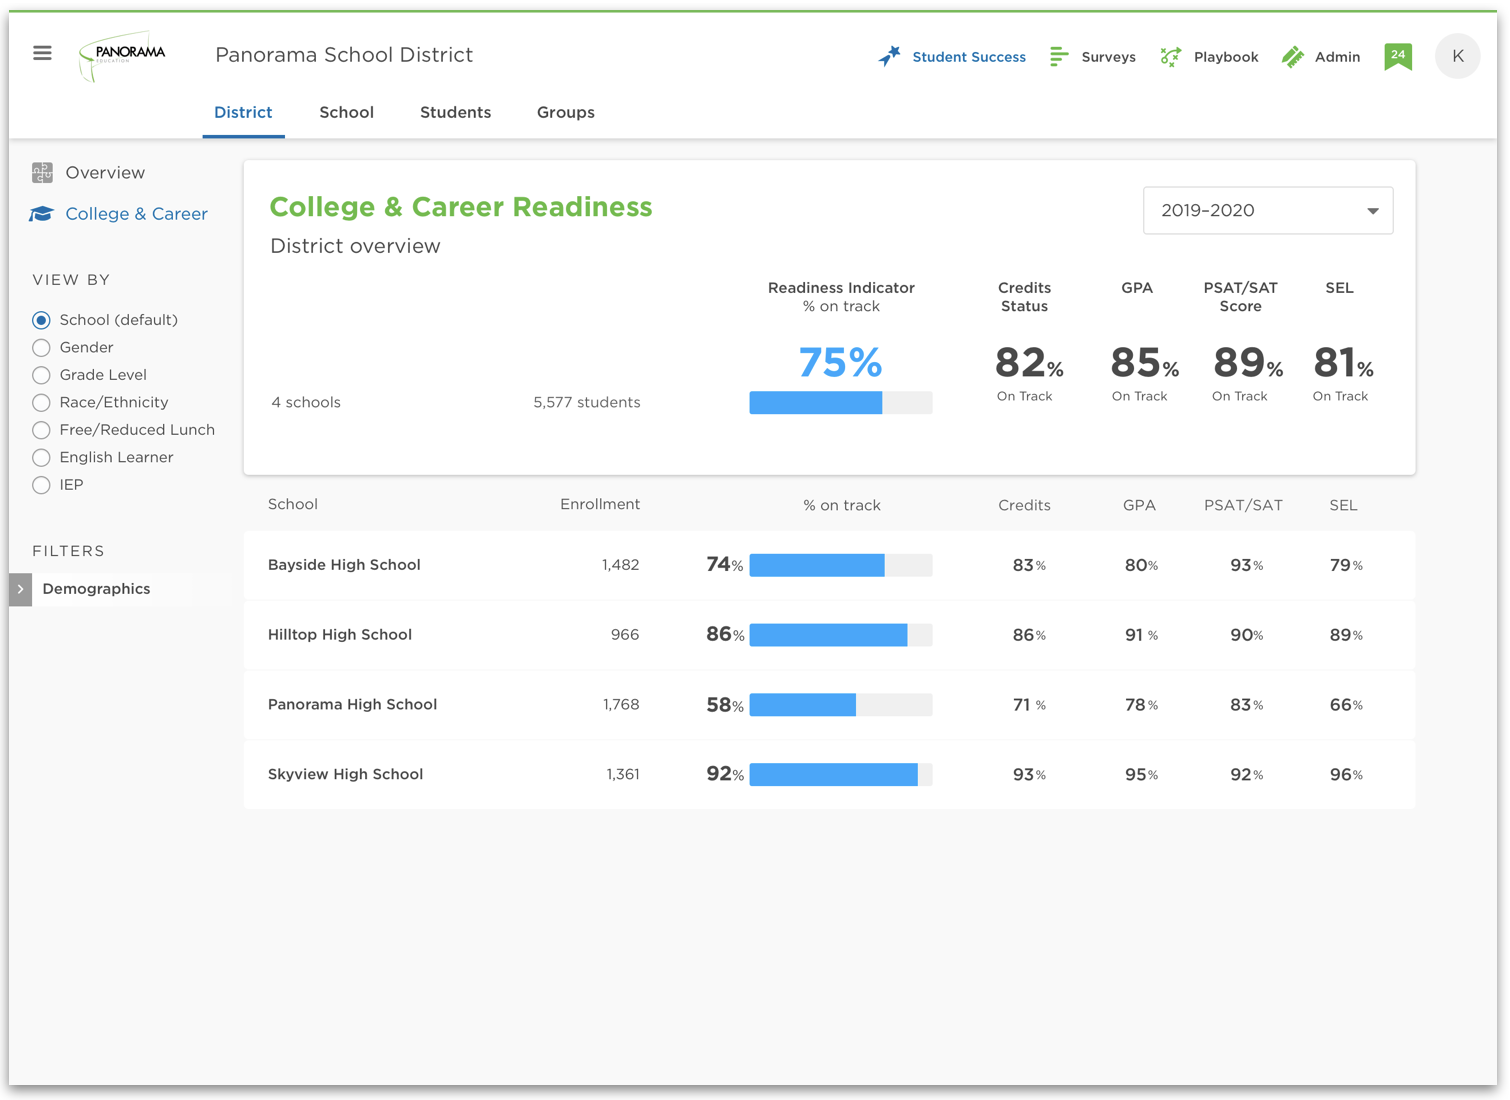
Task: Click the 81% SEL on-track value
Action: click(x=1343, y=363)
